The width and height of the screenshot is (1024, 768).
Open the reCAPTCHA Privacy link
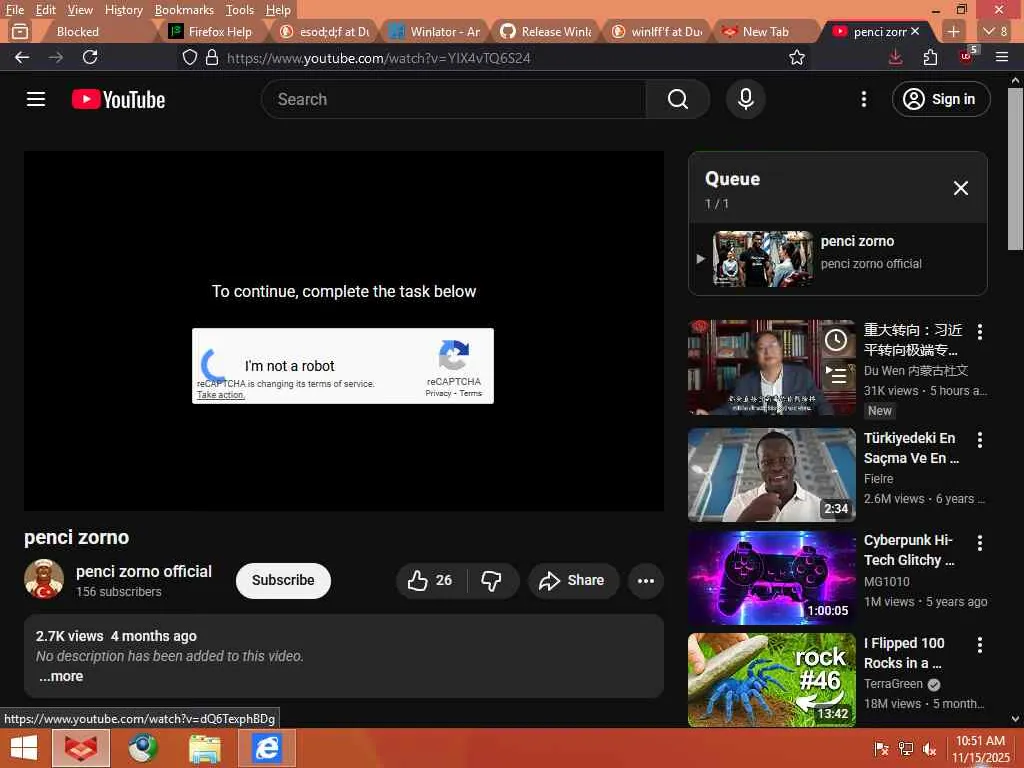(x=438, y=393)
